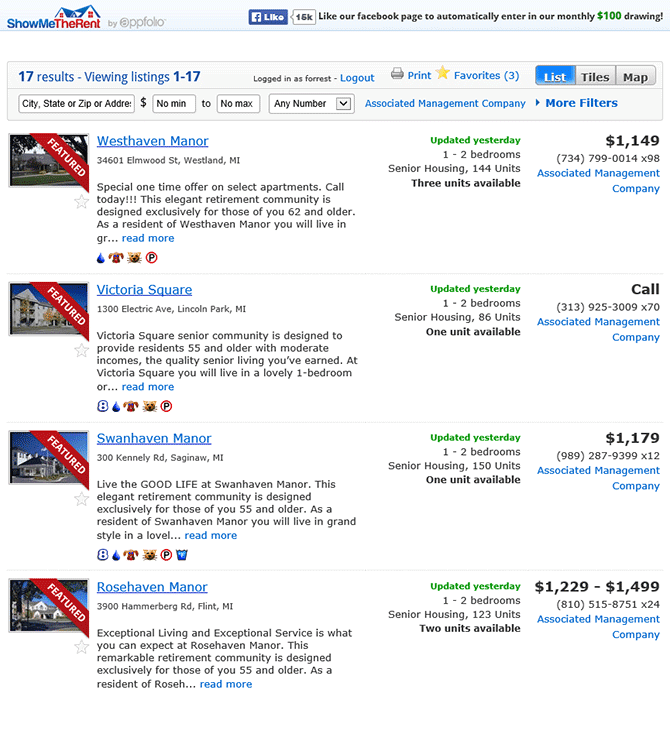This screenshot has height=741, width=670.
Task: Toggle favorite star for Westhaven Manor
Action: (x=81, y=201)
